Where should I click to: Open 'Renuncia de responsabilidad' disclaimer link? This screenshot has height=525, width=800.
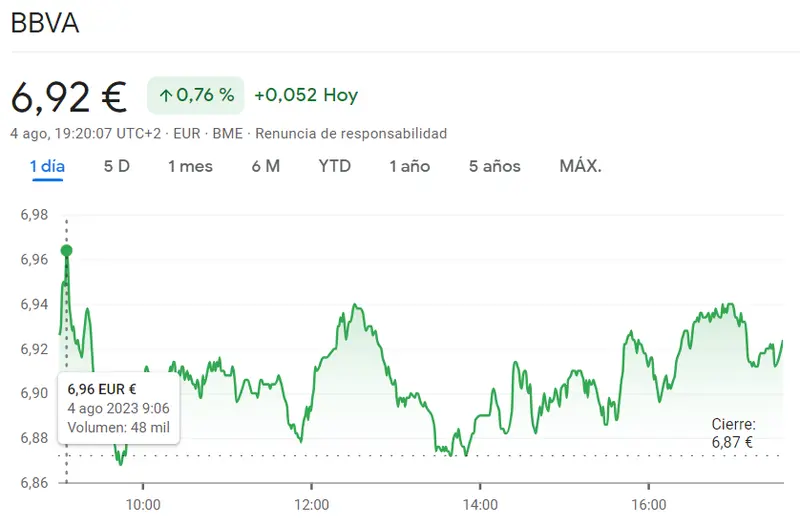(351, 134)
